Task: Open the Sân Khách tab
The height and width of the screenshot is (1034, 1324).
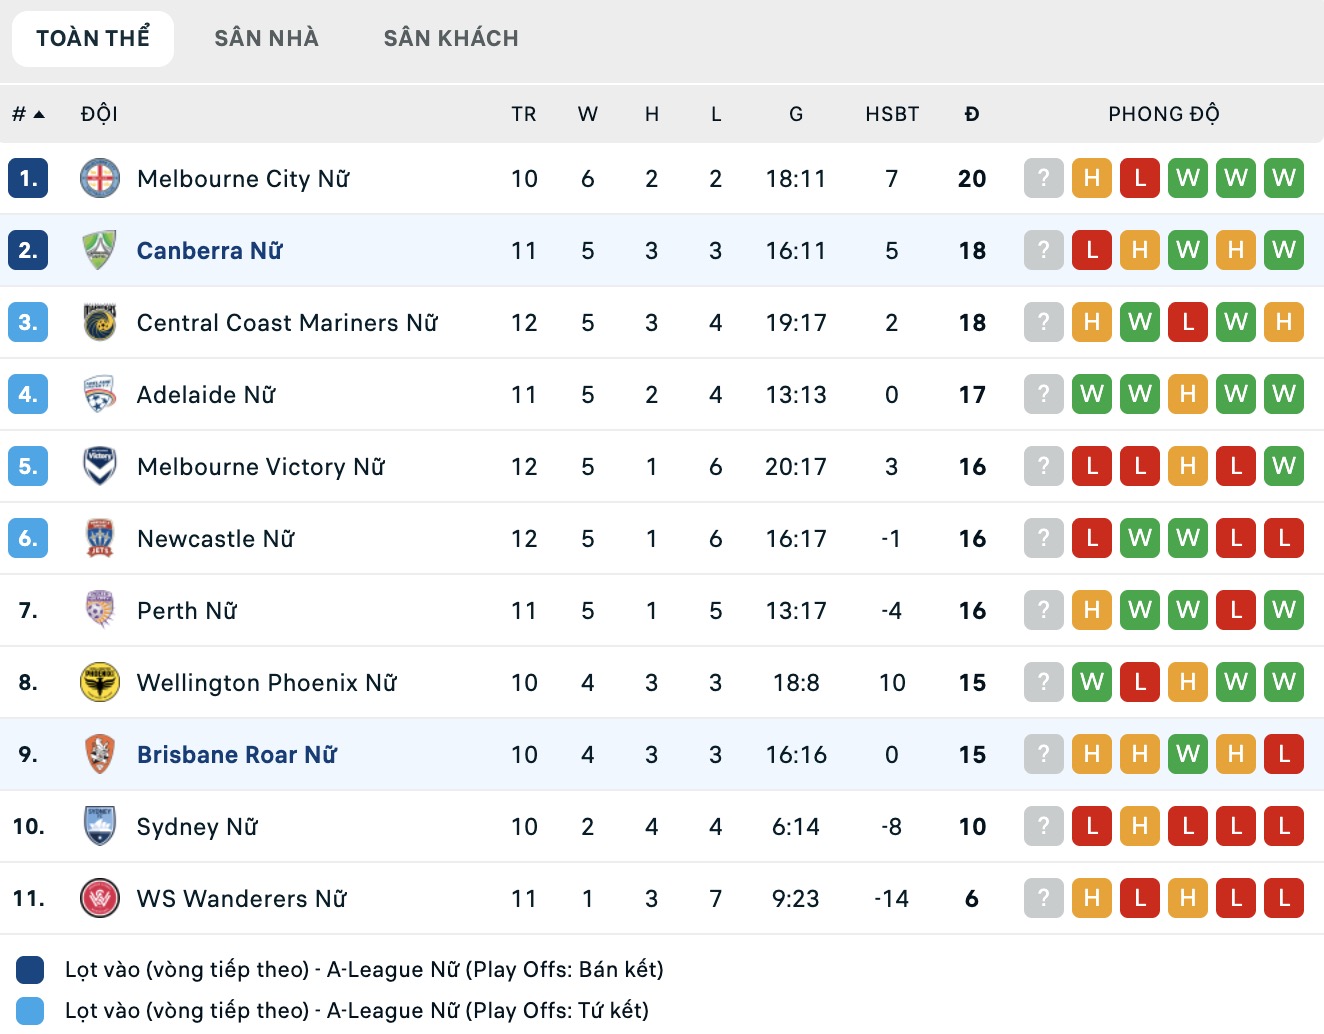Action: click(x=451, y=39)
